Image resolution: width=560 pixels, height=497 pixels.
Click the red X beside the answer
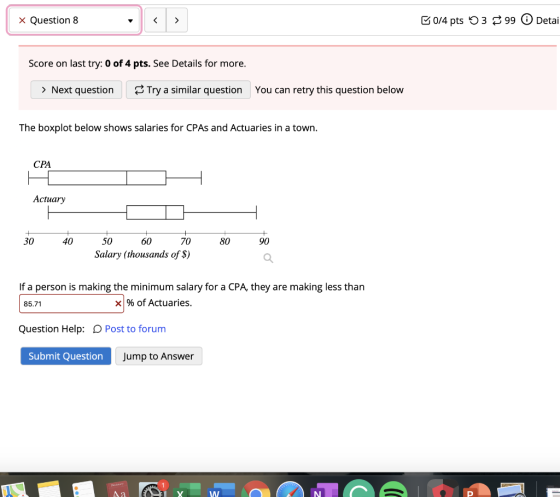tap(118, 303)
